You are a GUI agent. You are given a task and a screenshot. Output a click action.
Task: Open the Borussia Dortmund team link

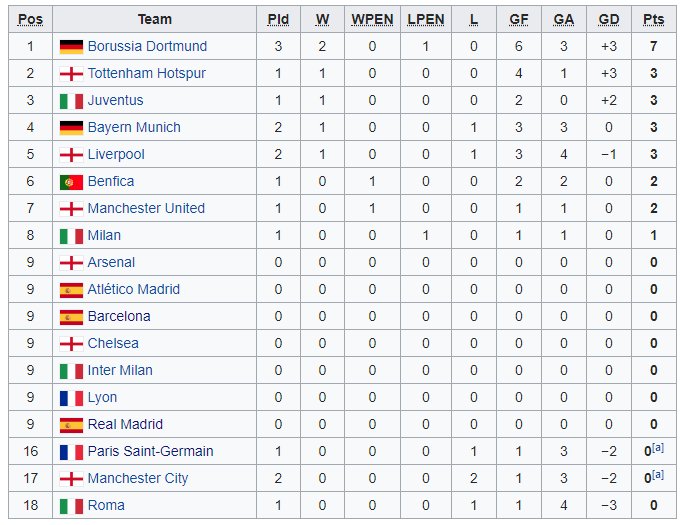point(147,46)
